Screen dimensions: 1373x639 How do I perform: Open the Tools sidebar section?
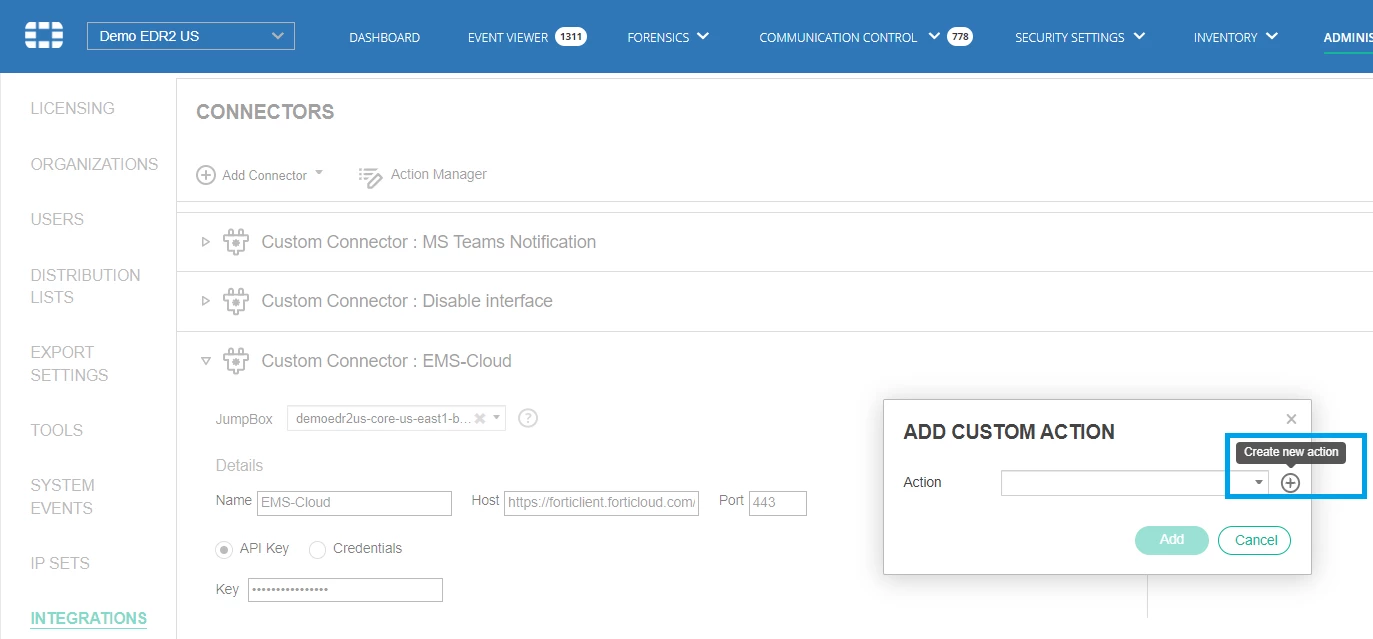[56, 430]
